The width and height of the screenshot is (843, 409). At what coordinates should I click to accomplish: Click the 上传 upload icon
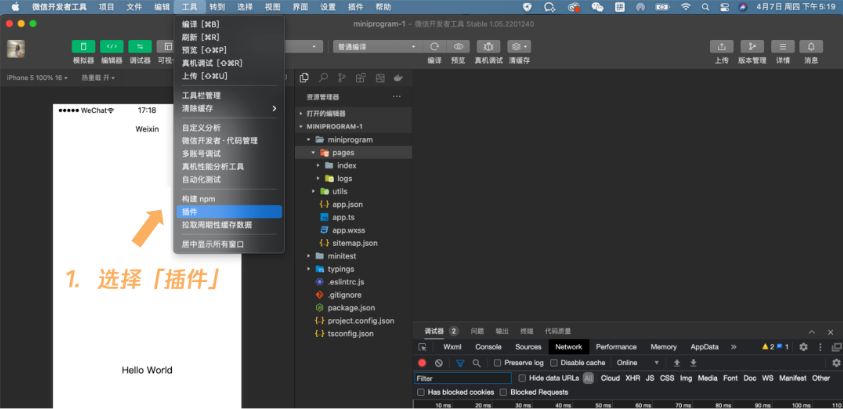[721, 47]
